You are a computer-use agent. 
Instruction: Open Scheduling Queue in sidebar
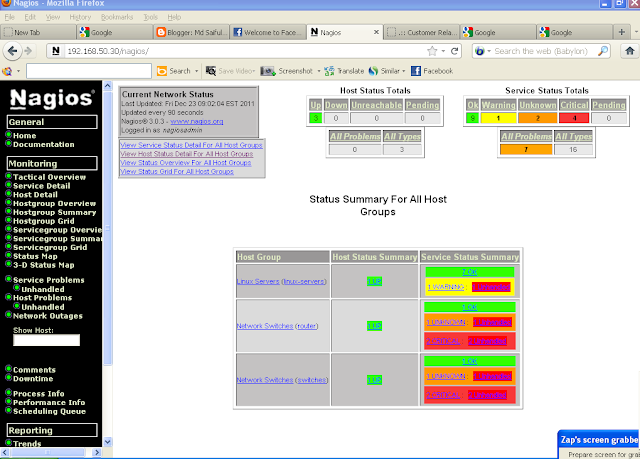pyautogui.click(x=49, y=411)
